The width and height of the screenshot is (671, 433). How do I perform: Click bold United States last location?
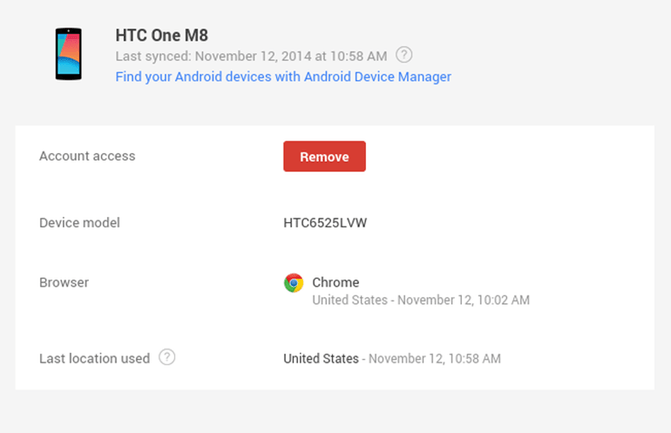(x=321, y=359)
